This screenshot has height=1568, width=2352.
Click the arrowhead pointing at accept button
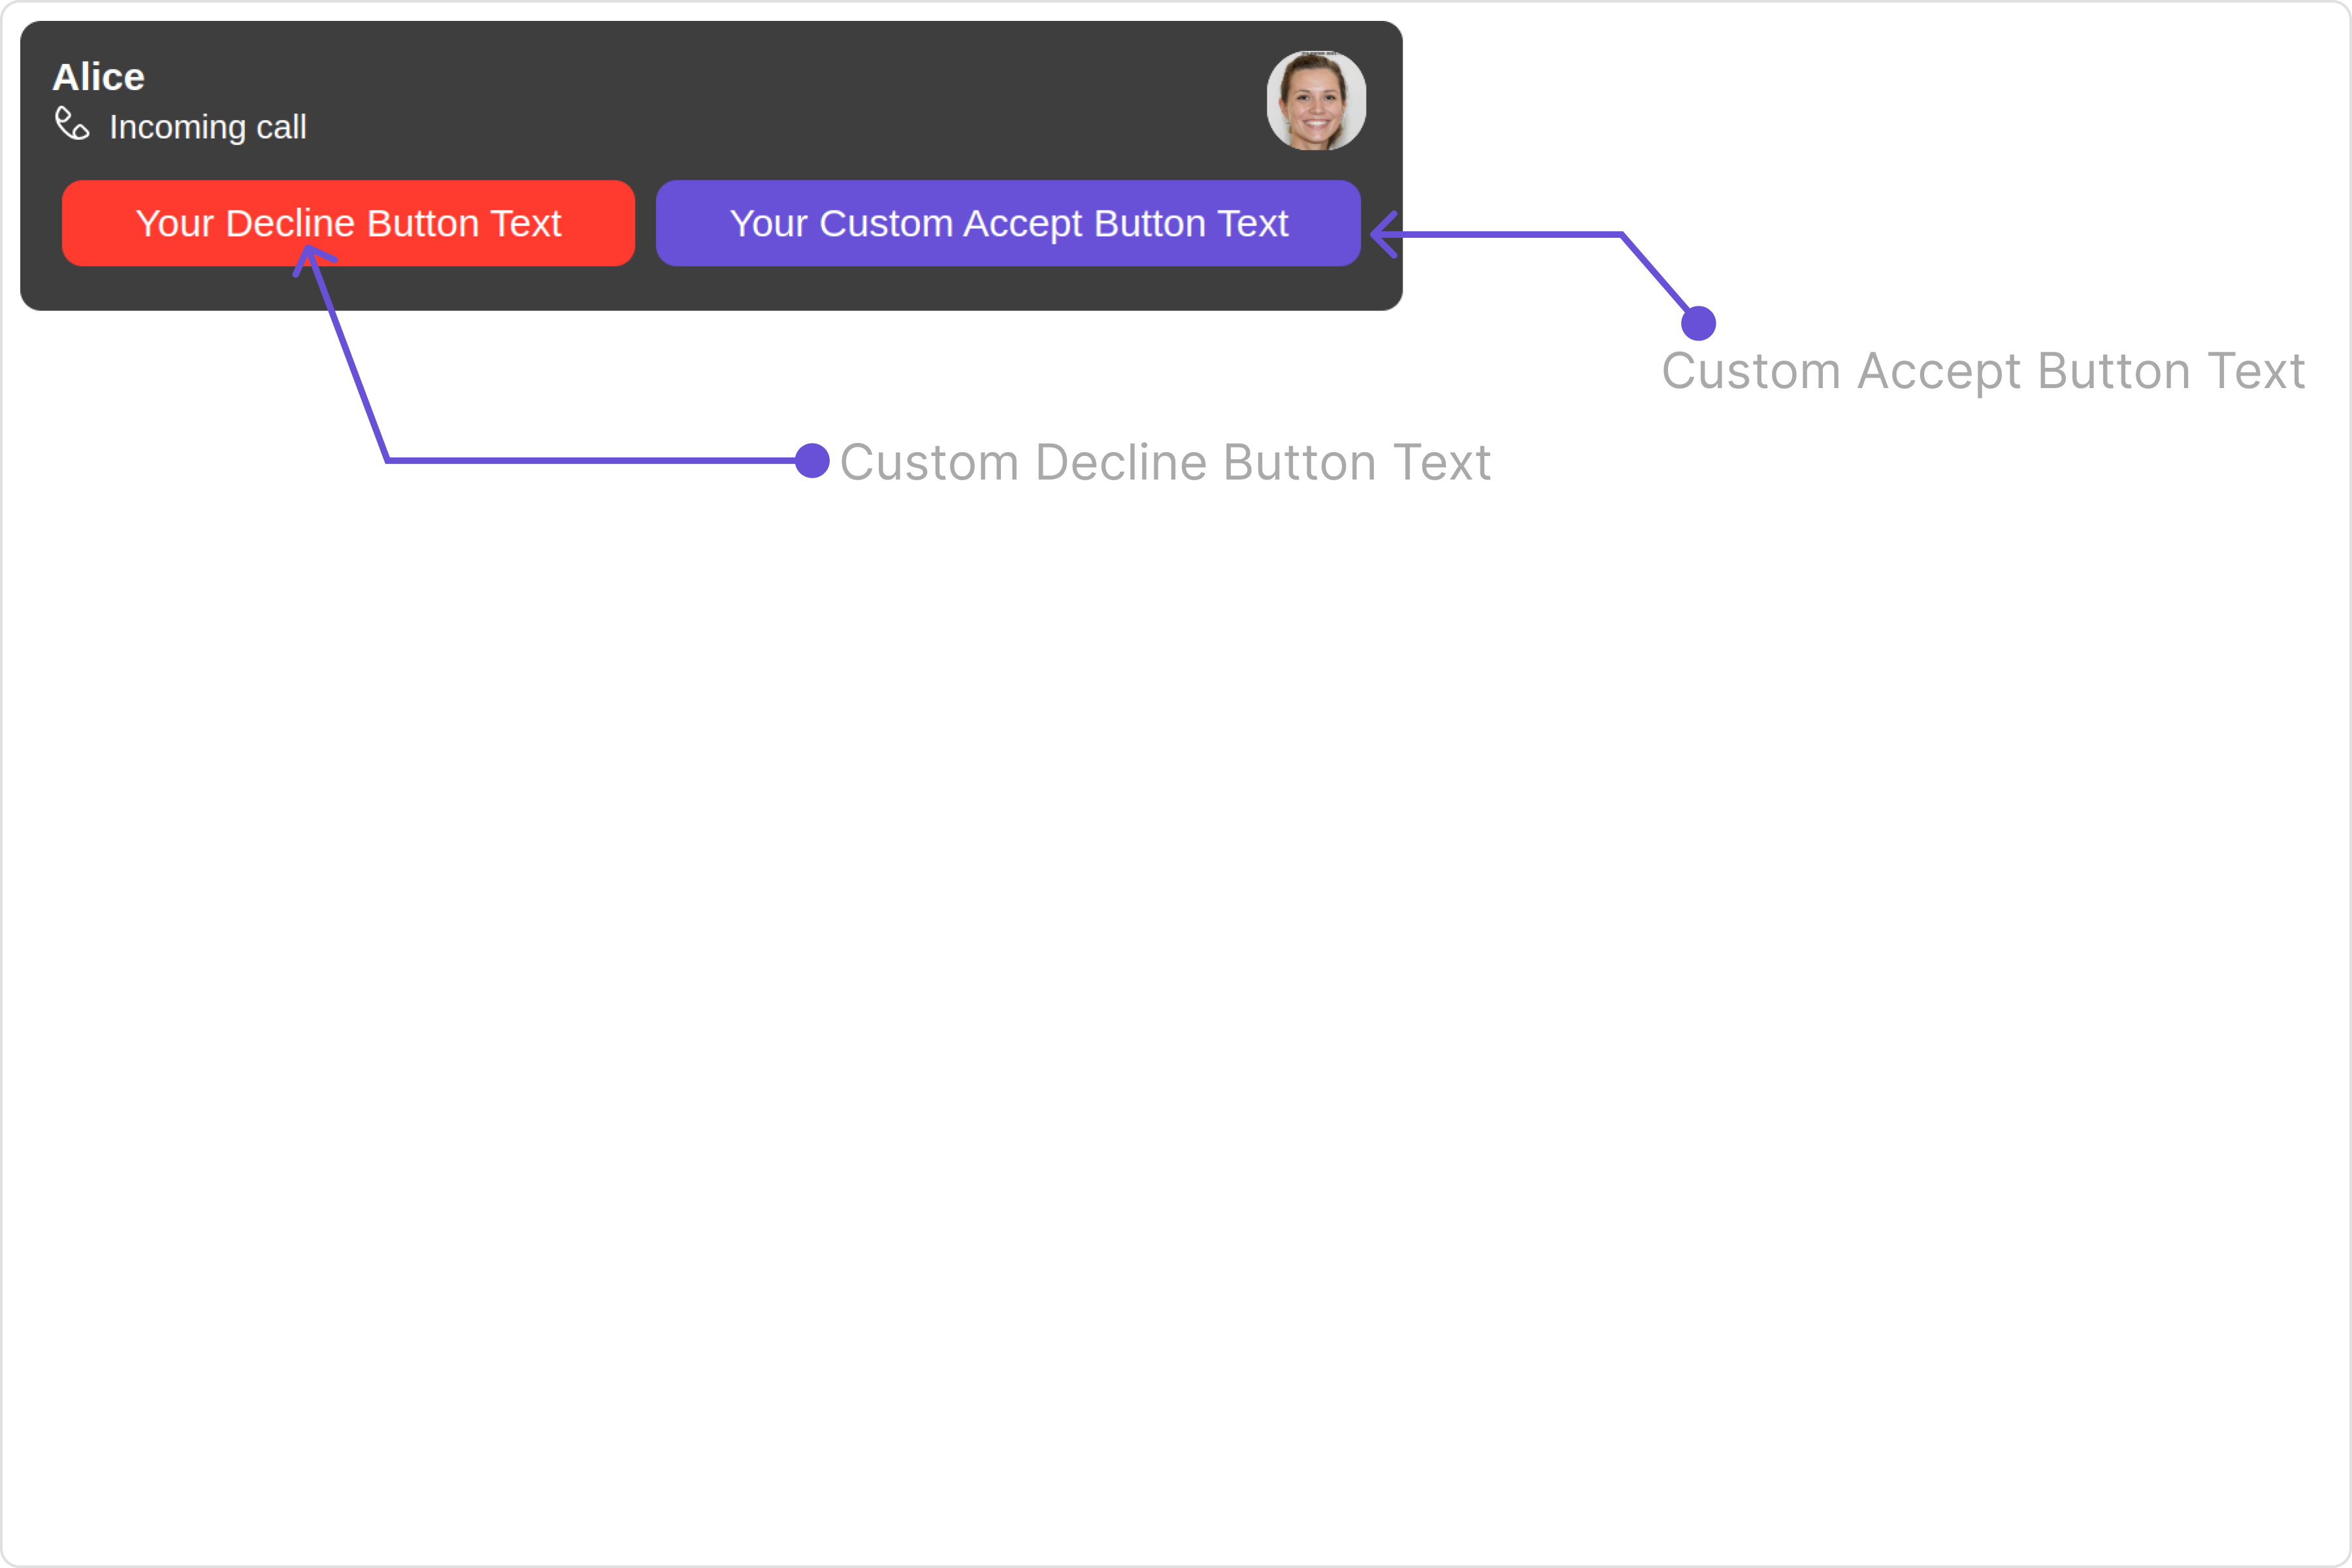coord(1384,235)
